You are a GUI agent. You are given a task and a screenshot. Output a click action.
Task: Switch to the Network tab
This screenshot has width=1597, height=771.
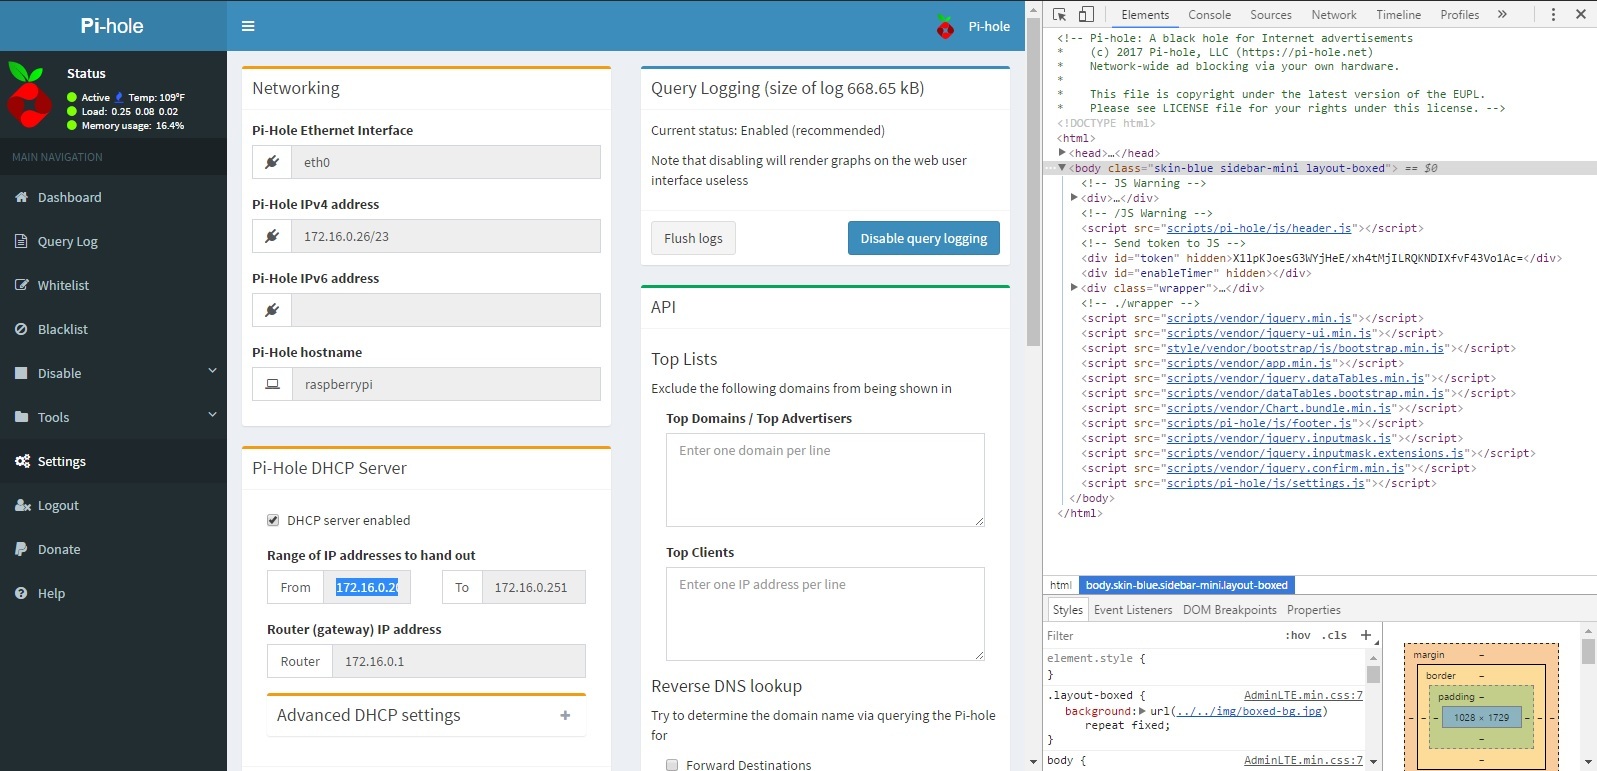pos(1334,15)
